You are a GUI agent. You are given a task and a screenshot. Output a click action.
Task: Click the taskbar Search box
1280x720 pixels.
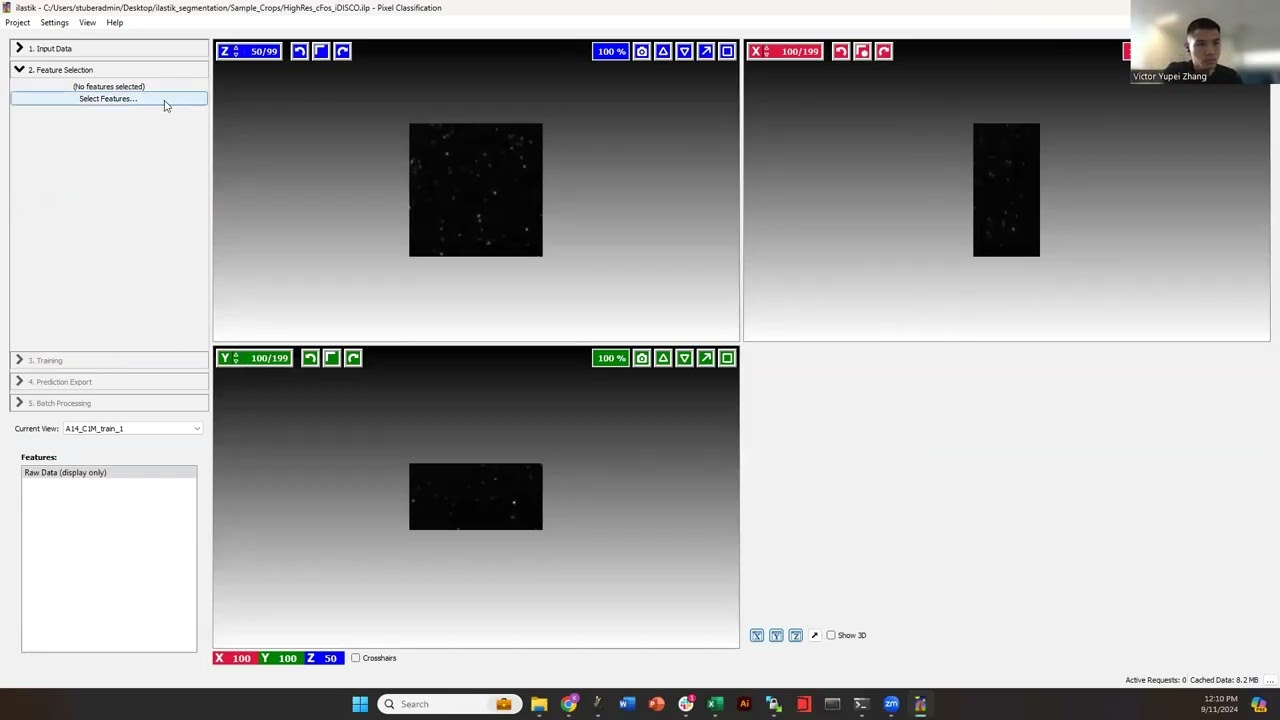coord(450,704)
